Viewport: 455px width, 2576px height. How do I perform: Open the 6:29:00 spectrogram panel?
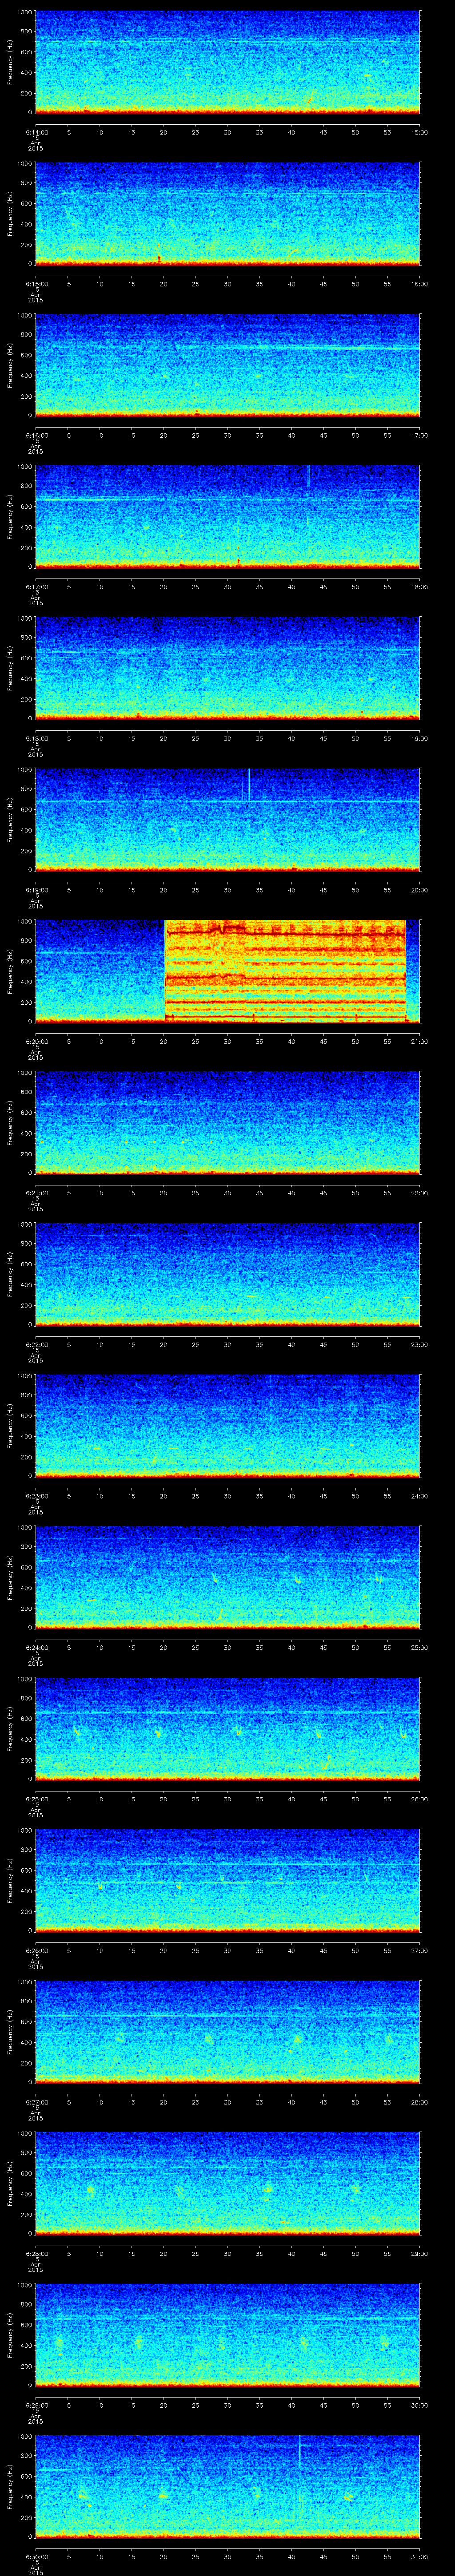[x=227, y=2334]
